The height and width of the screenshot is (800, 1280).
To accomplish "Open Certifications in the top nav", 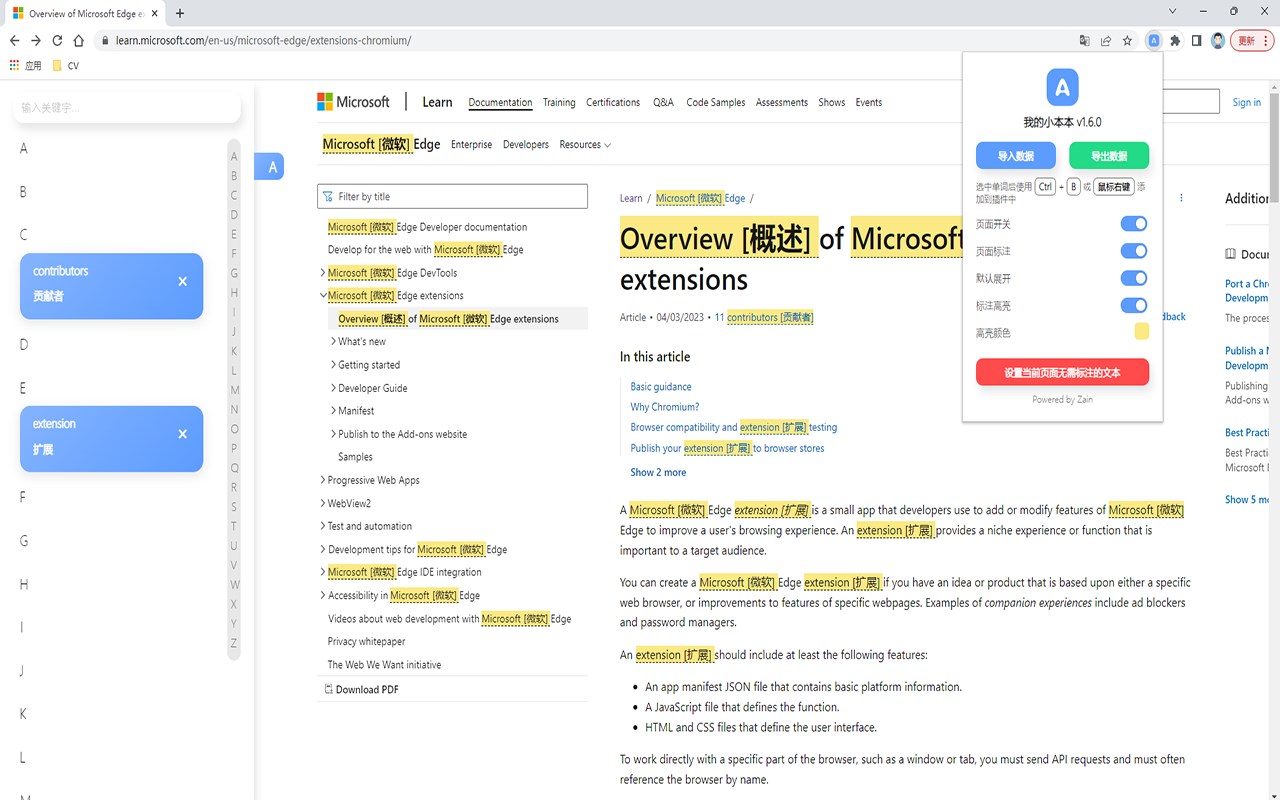I will pos(613,102).
